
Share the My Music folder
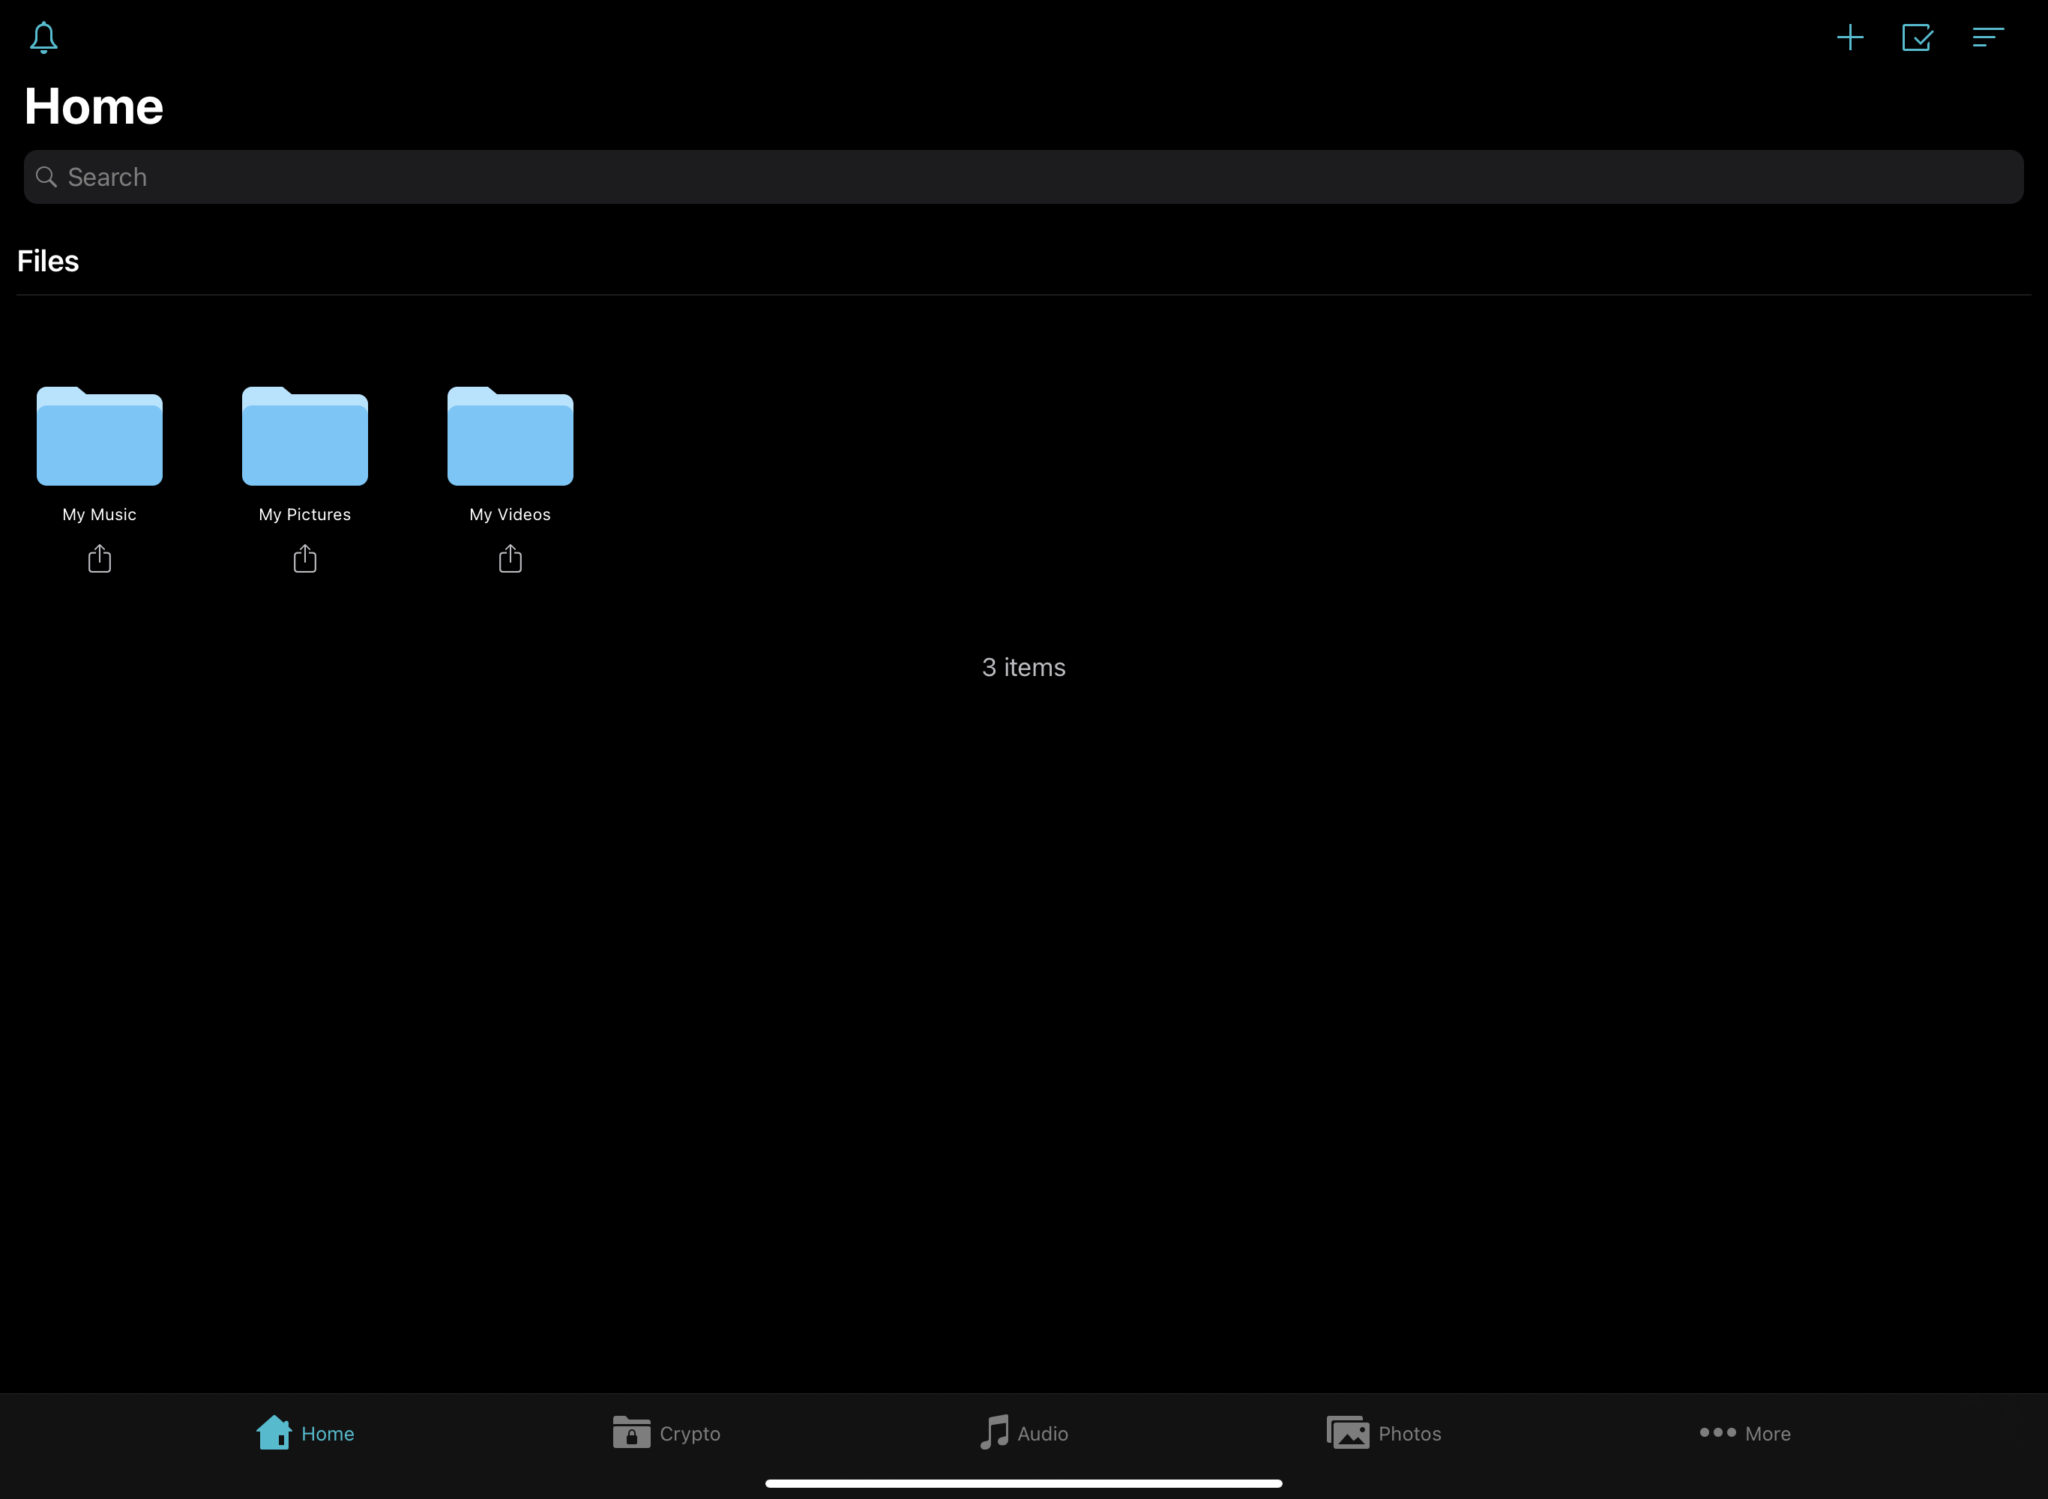point(99,558)
